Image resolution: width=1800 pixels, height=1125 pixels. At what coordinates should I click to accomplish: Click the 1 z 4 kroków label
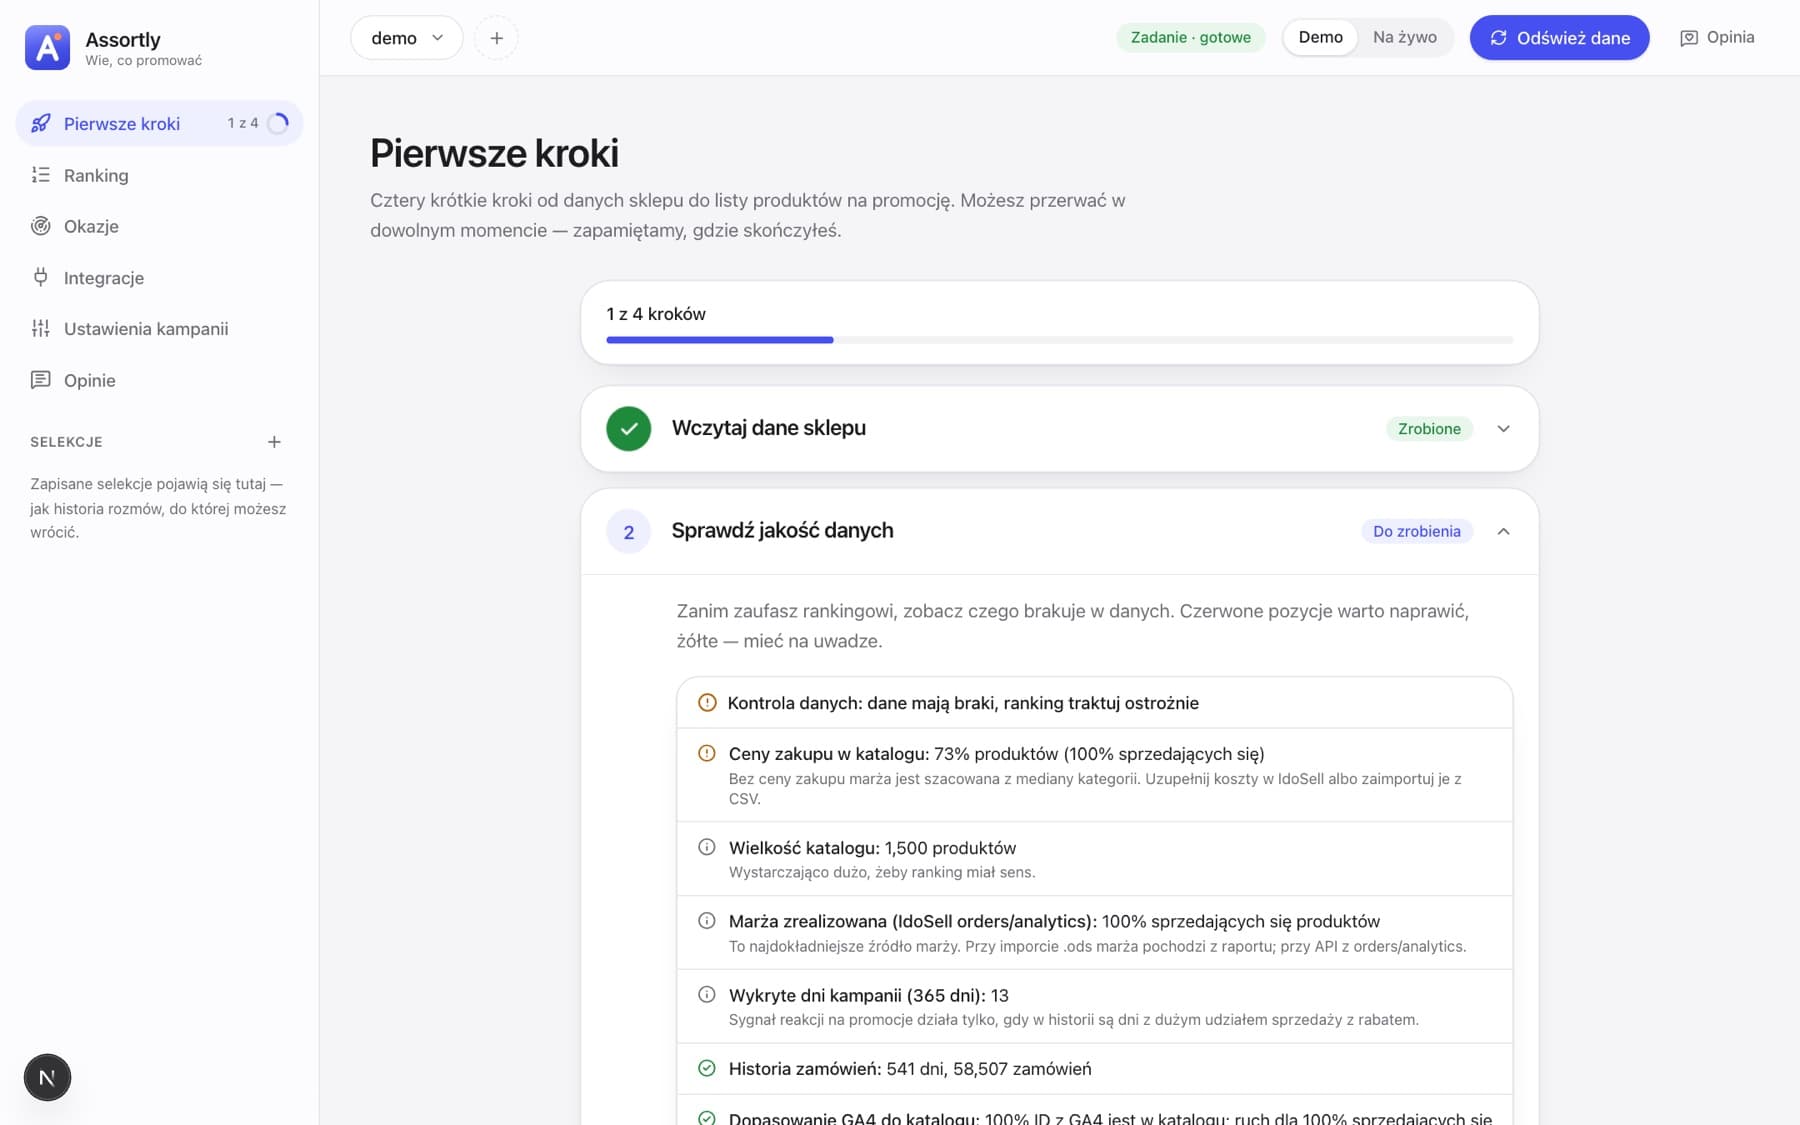(x=656, y=314)
